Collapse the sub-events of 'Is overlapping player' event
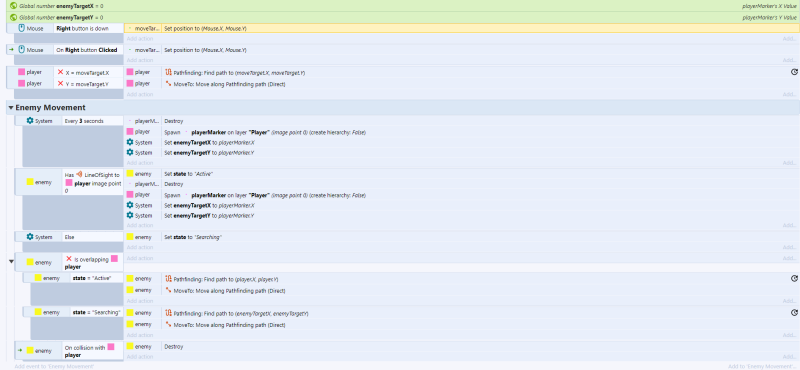The image size is (800, 370). 11,261
